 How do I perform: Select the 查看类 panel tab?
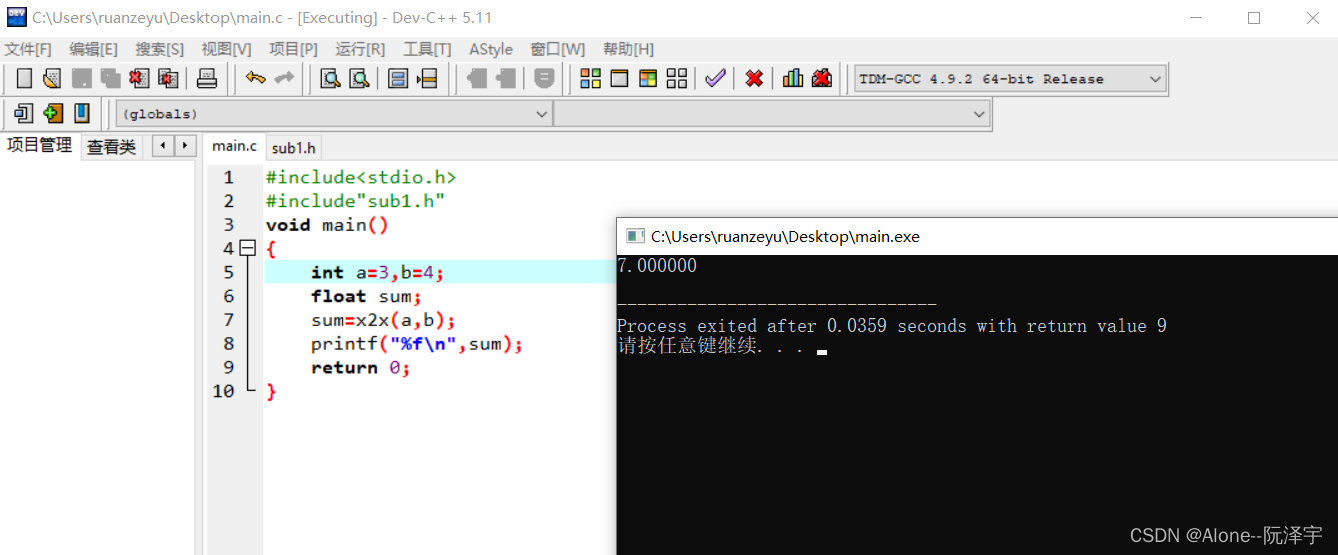(x=111, y=147)
